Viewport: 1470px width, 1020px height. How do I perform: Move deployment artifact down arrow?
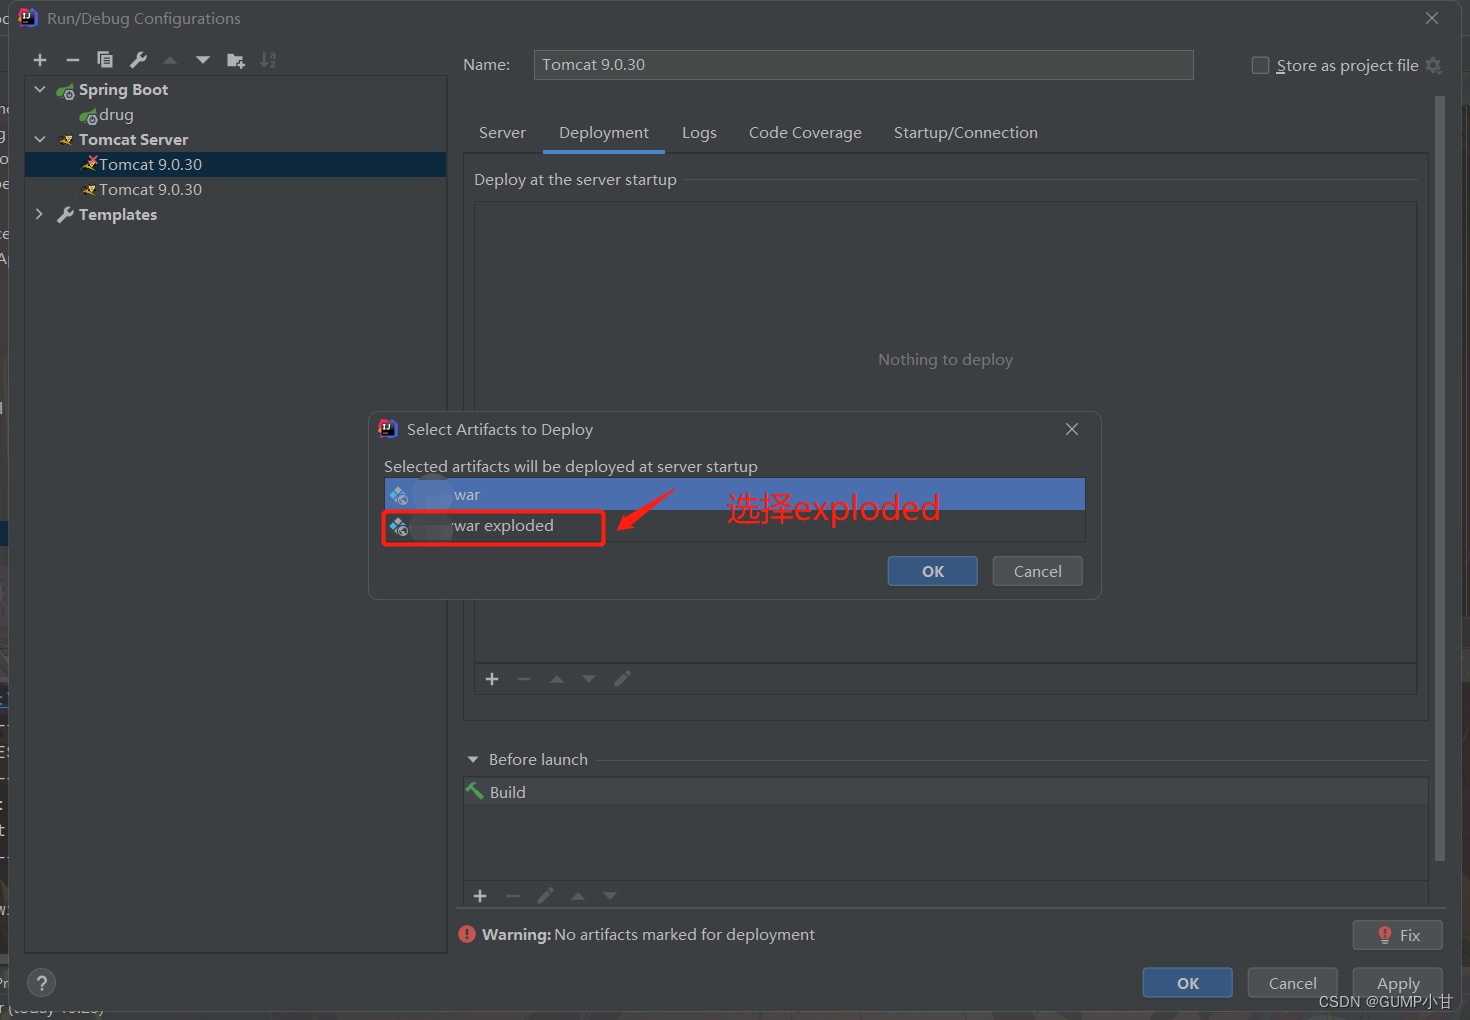[x=589, y=679]
